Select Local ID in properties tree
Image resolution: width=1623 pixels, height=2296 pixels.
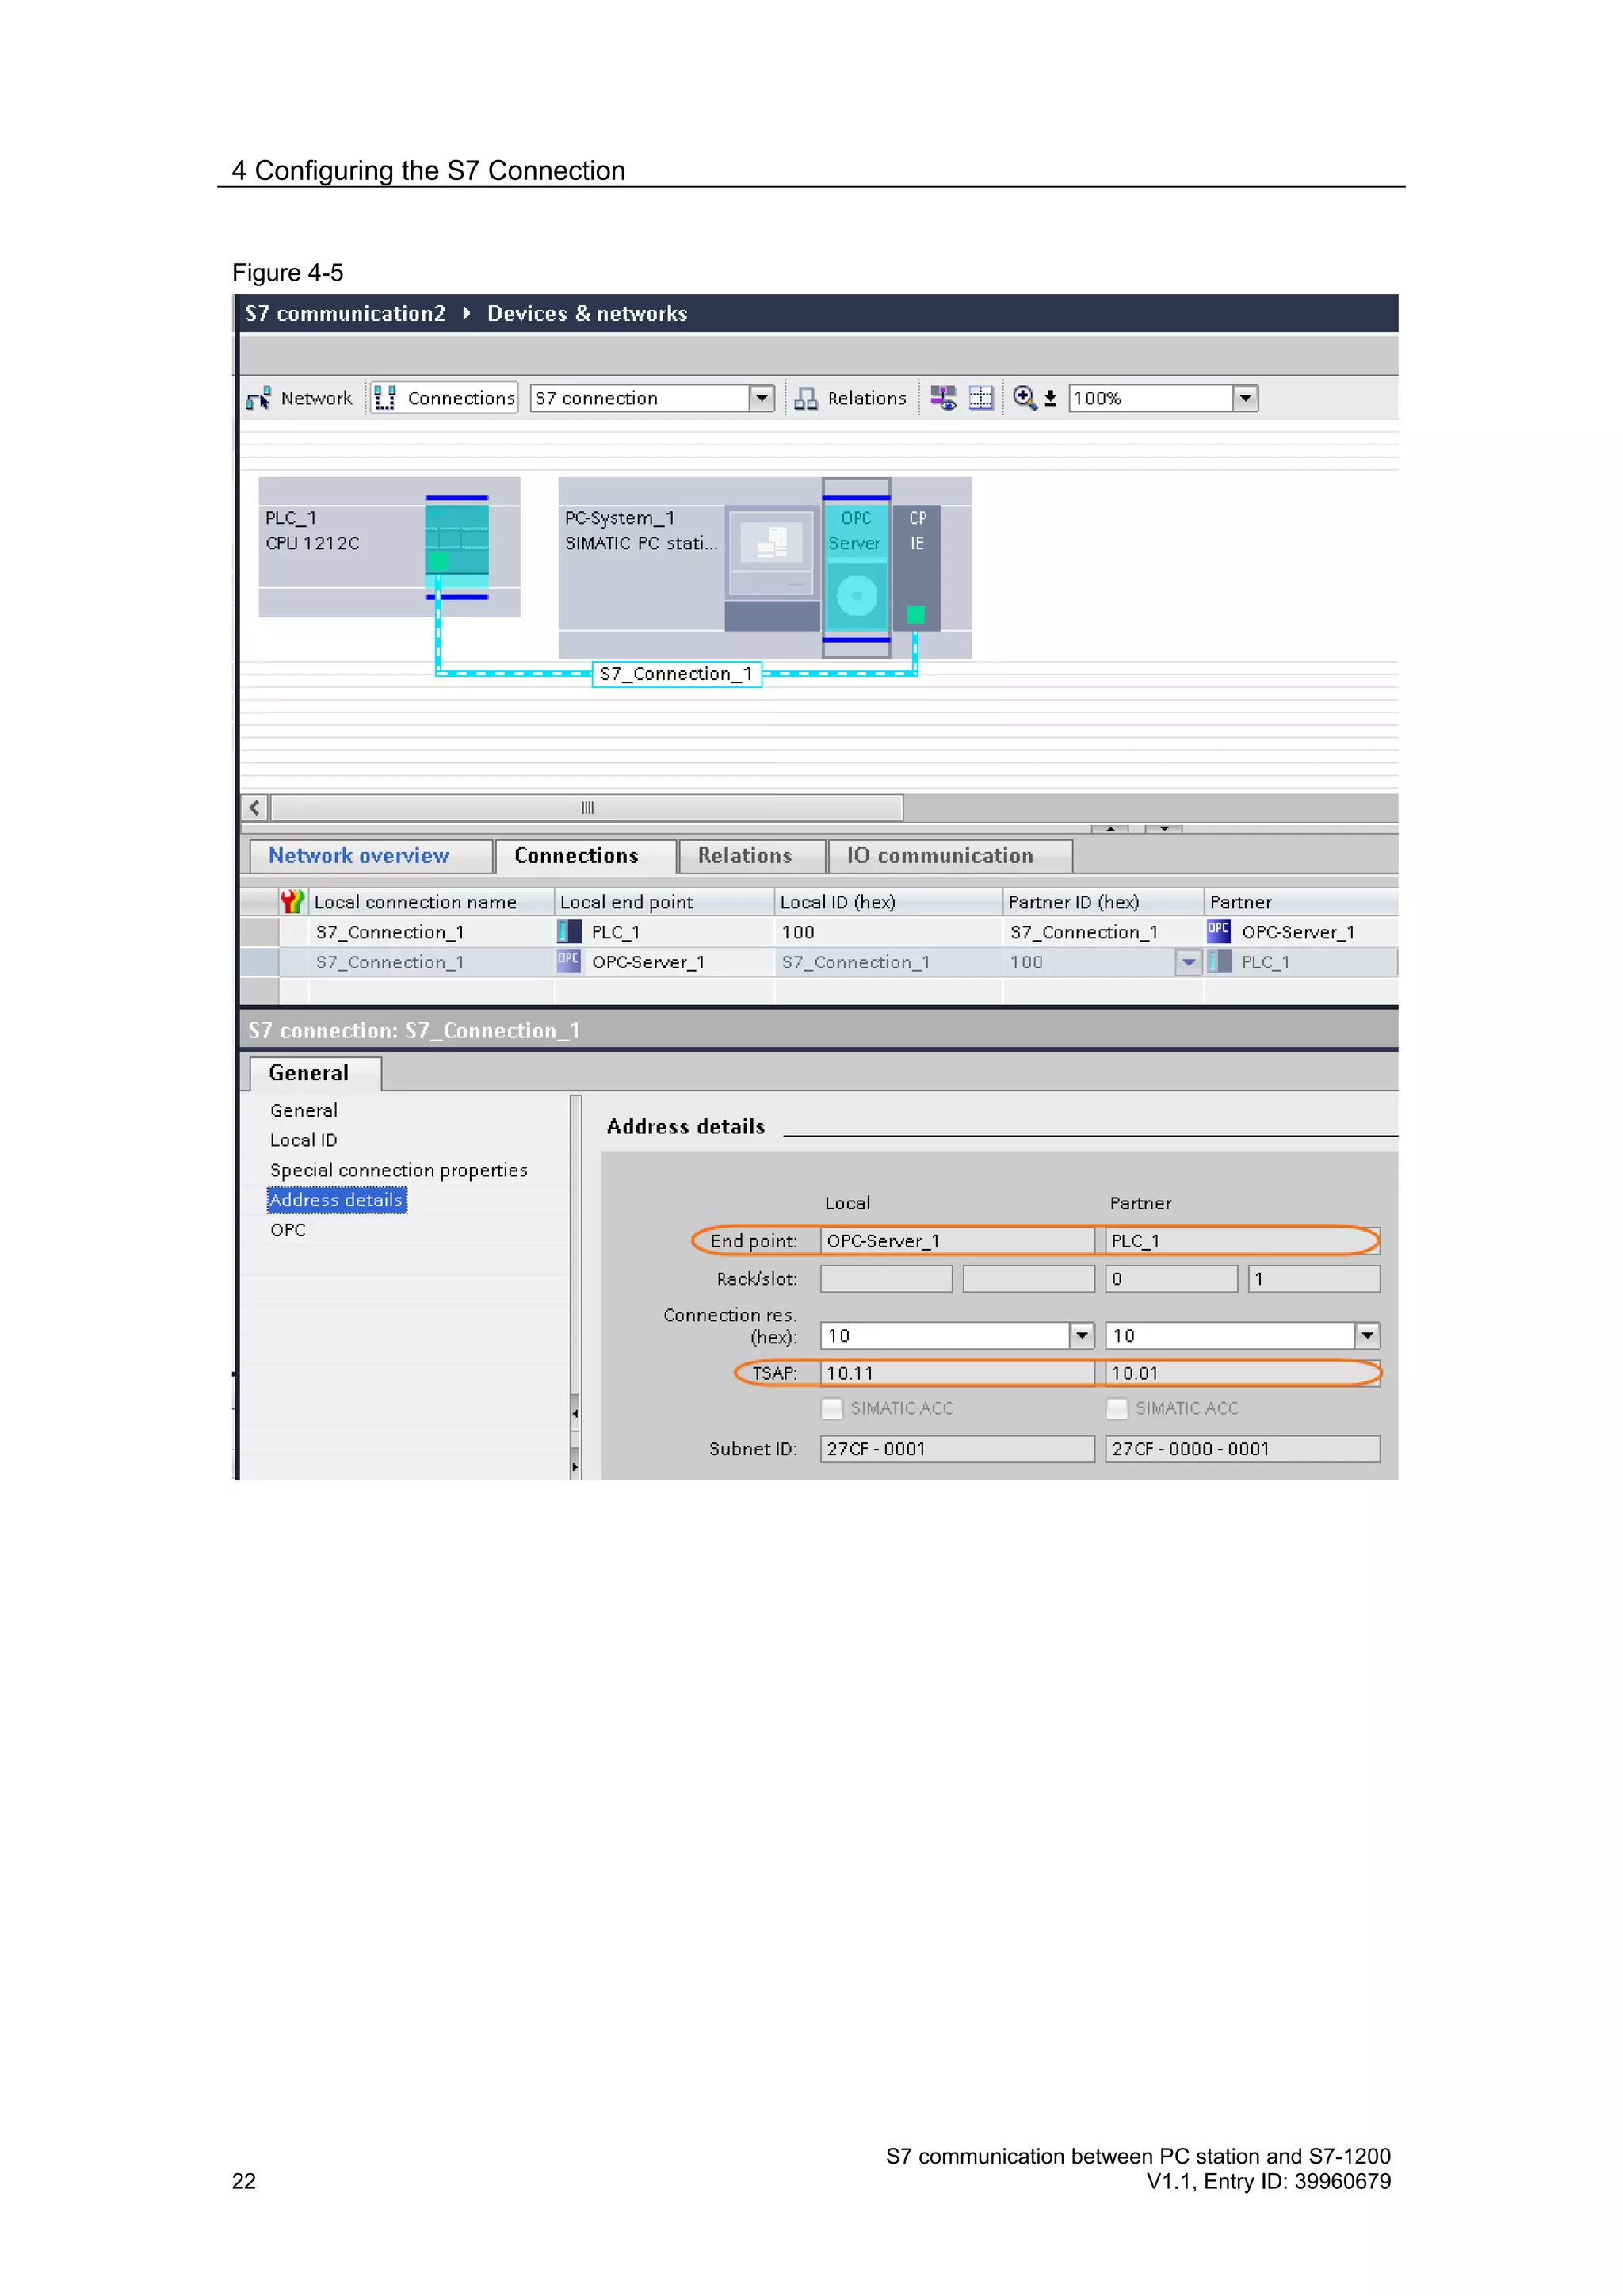[x=303, y=1140]
